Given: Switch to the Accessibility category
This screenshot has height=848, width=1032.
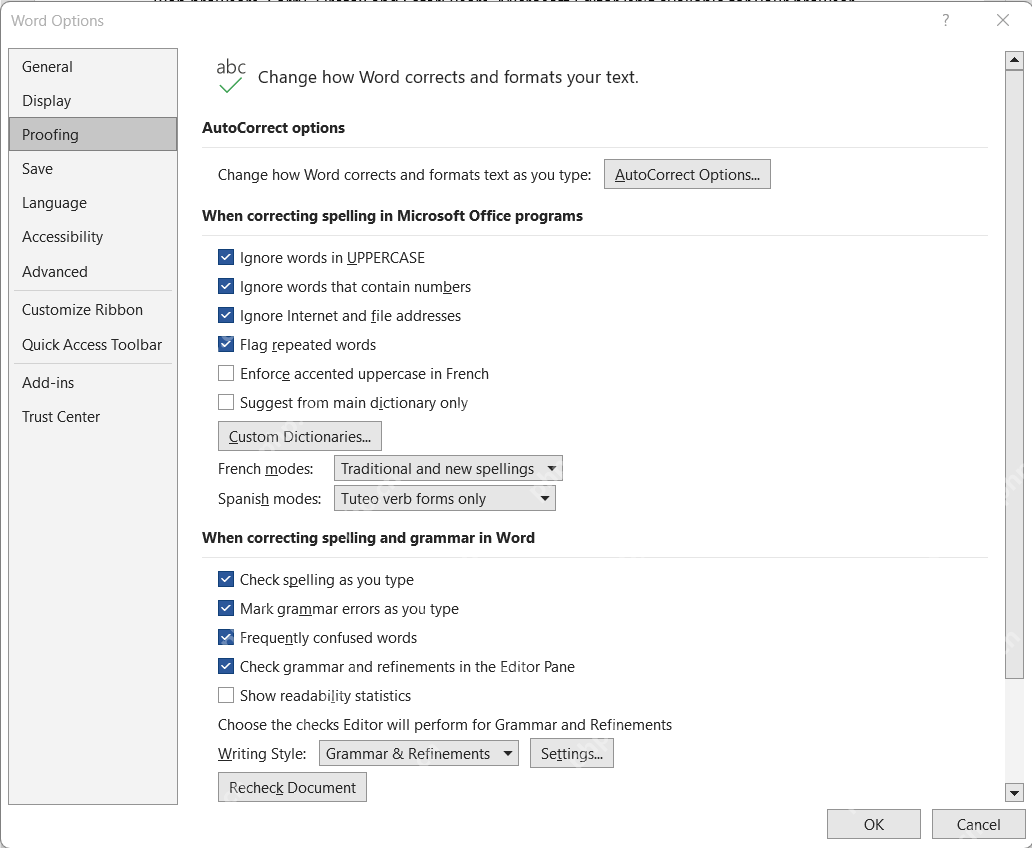Looking at the screenshot, I should tap(93, 237).
